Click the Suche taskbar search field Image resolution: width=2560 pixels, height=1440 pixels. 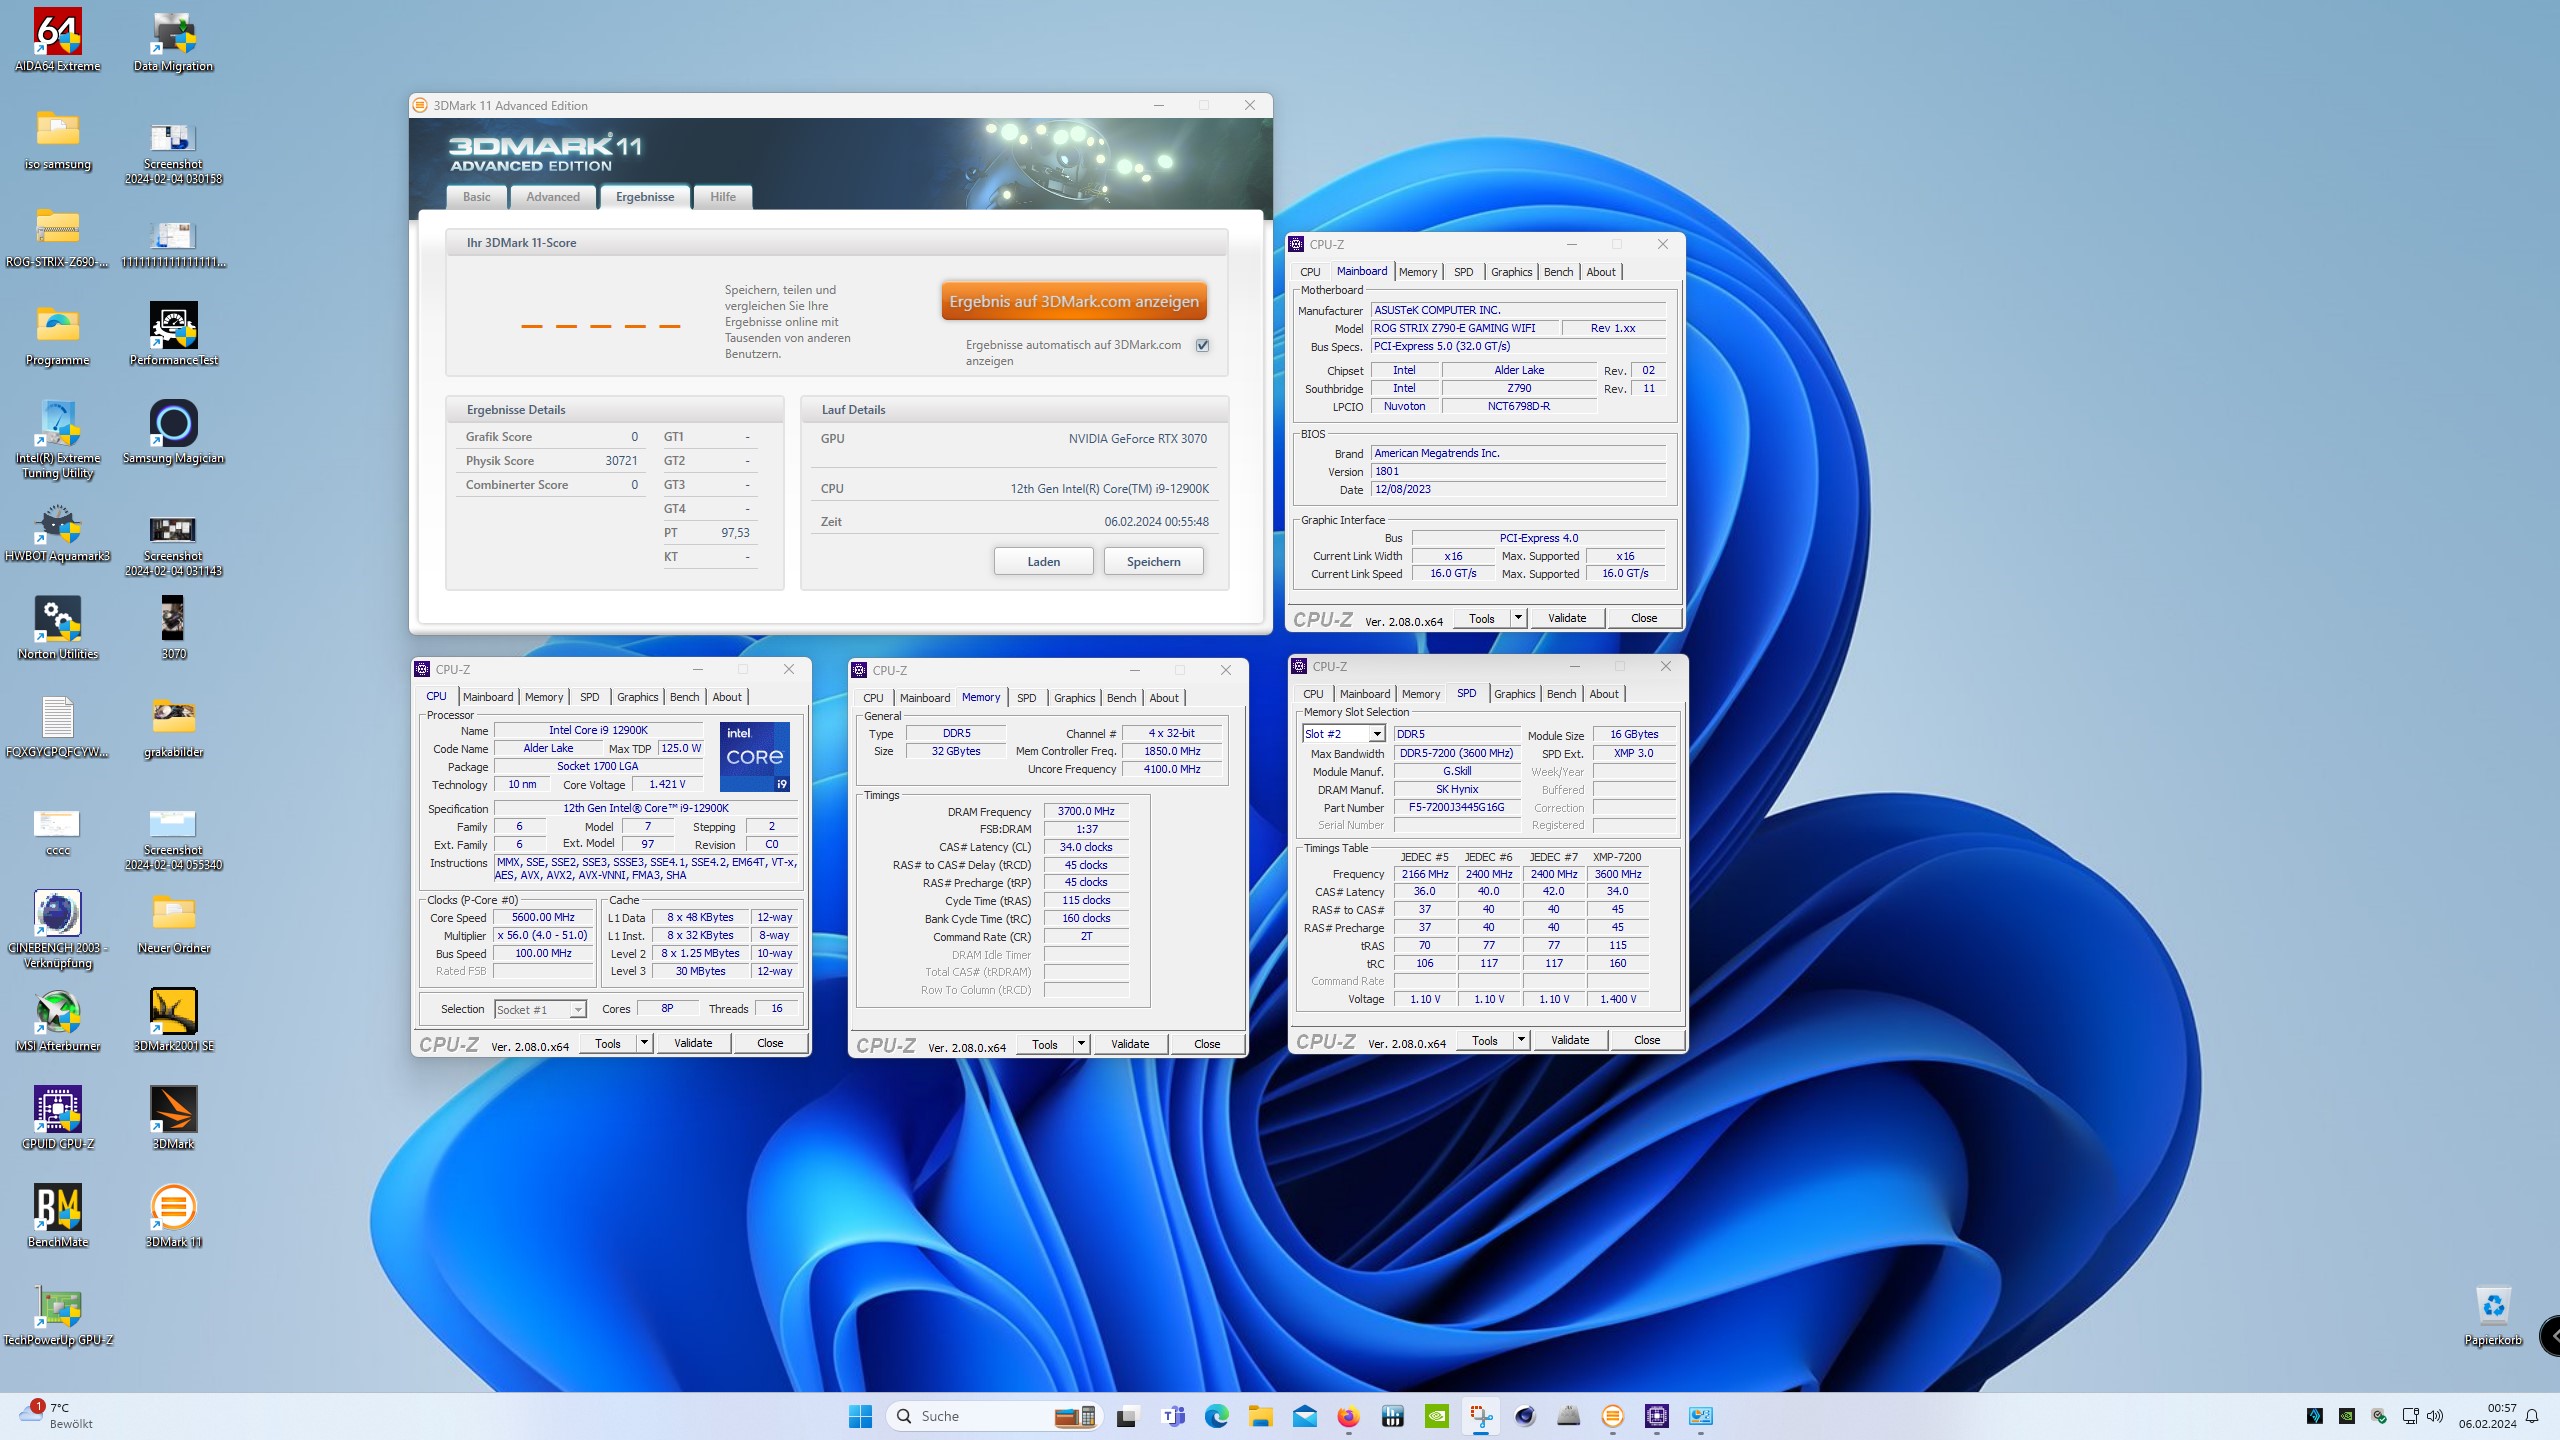993,1416
